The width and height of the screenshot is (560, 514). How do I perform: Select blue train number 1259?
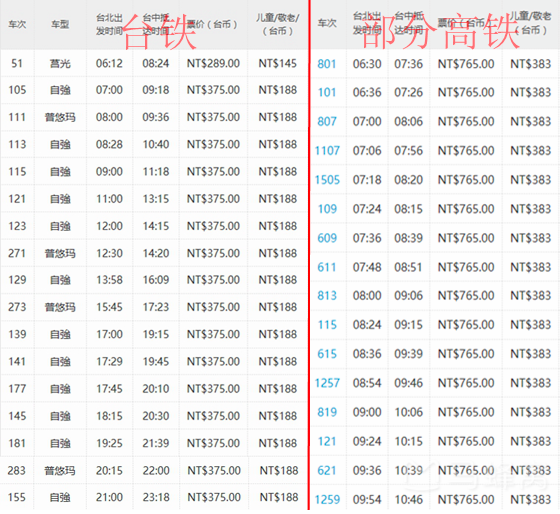tap(327, 499)
